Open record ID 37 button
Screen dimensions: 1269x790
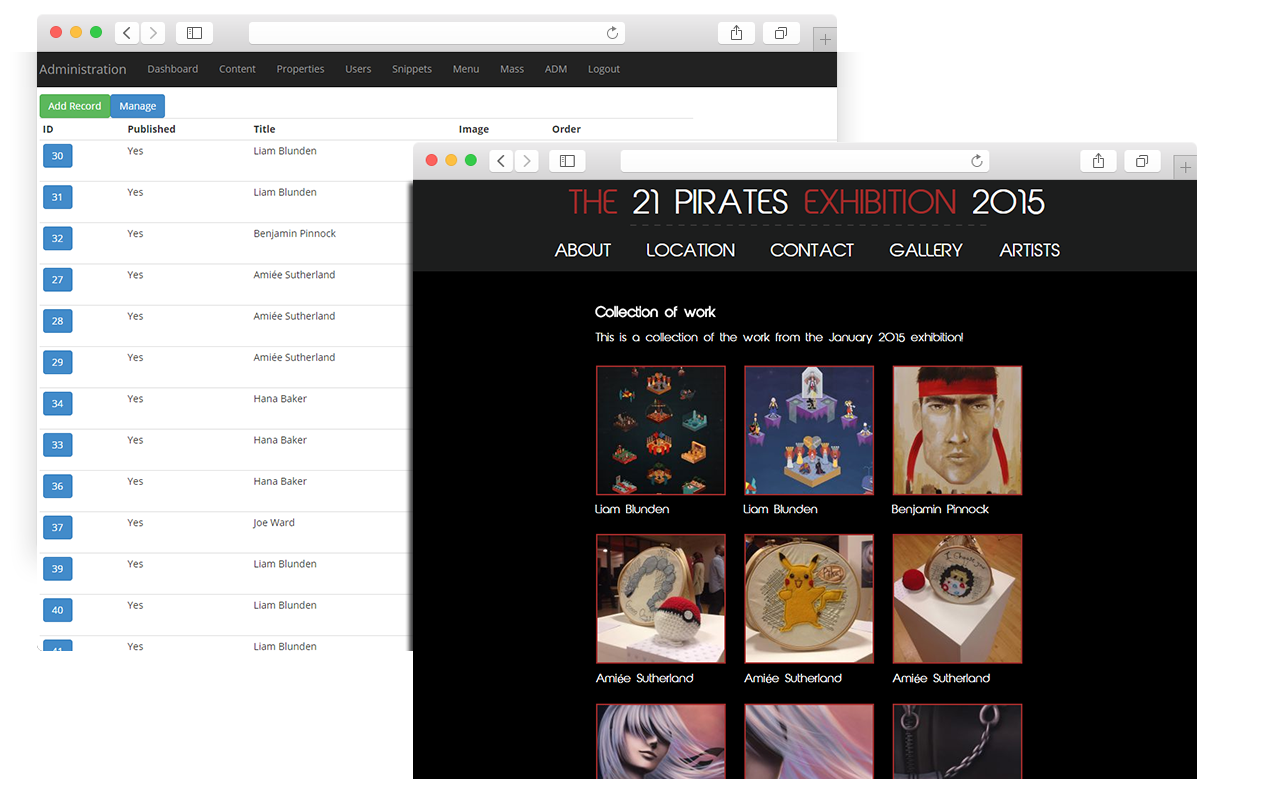57,528
